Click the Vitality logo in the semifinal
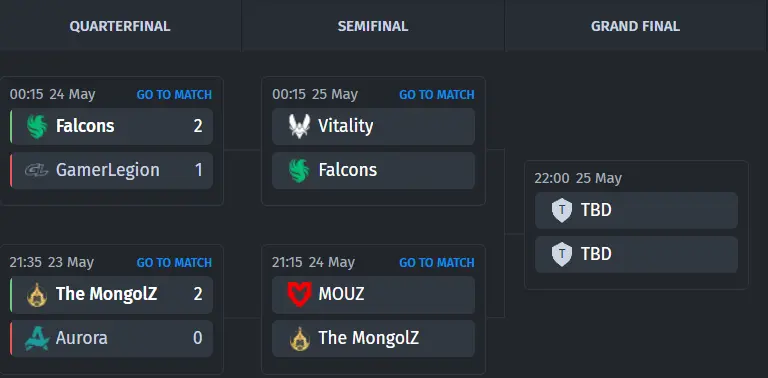768x378 pixels. 299,126
